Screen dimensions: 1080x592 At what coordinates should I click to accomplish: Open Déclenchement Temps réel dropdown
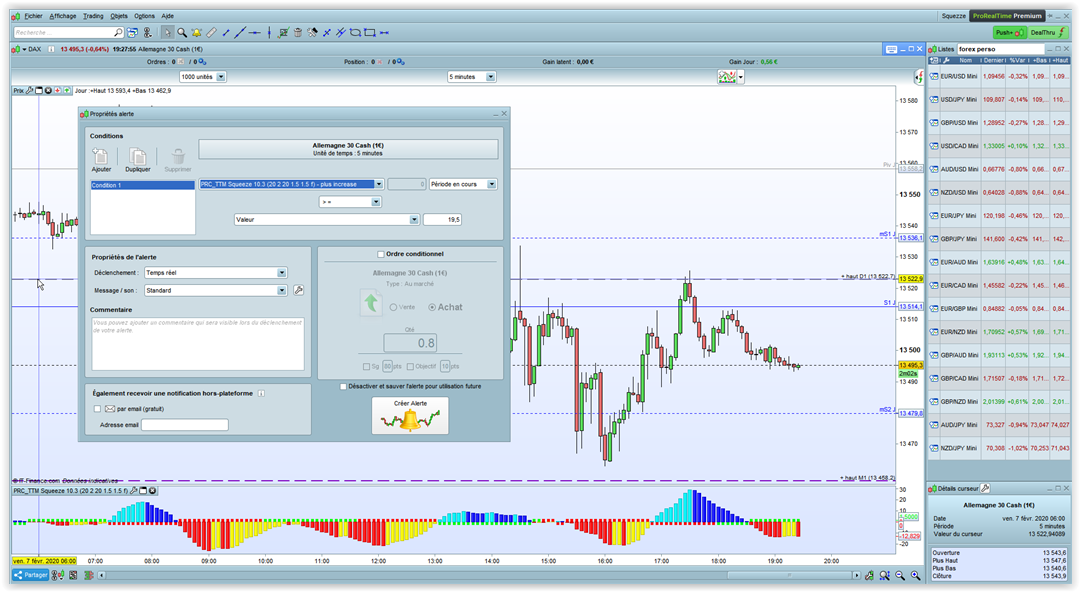tap(215, 273)
